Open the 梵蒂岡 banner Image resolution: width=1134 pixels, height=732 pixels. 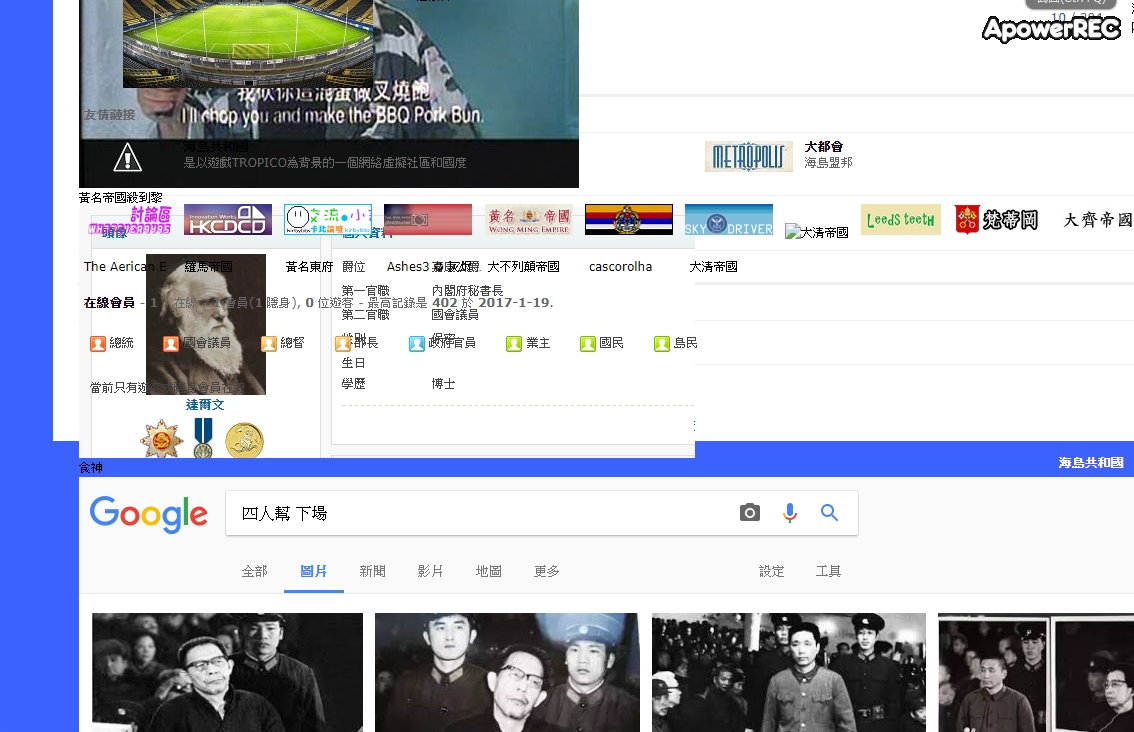997,220
